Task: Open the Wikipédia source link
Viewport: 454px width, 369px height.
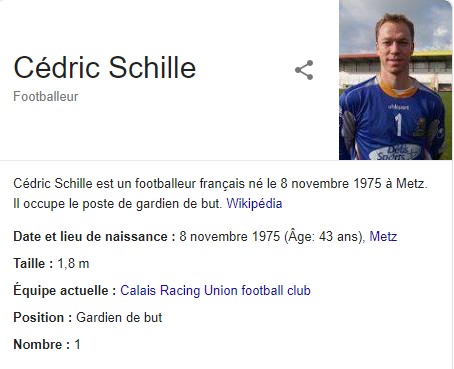Action: 254,203
